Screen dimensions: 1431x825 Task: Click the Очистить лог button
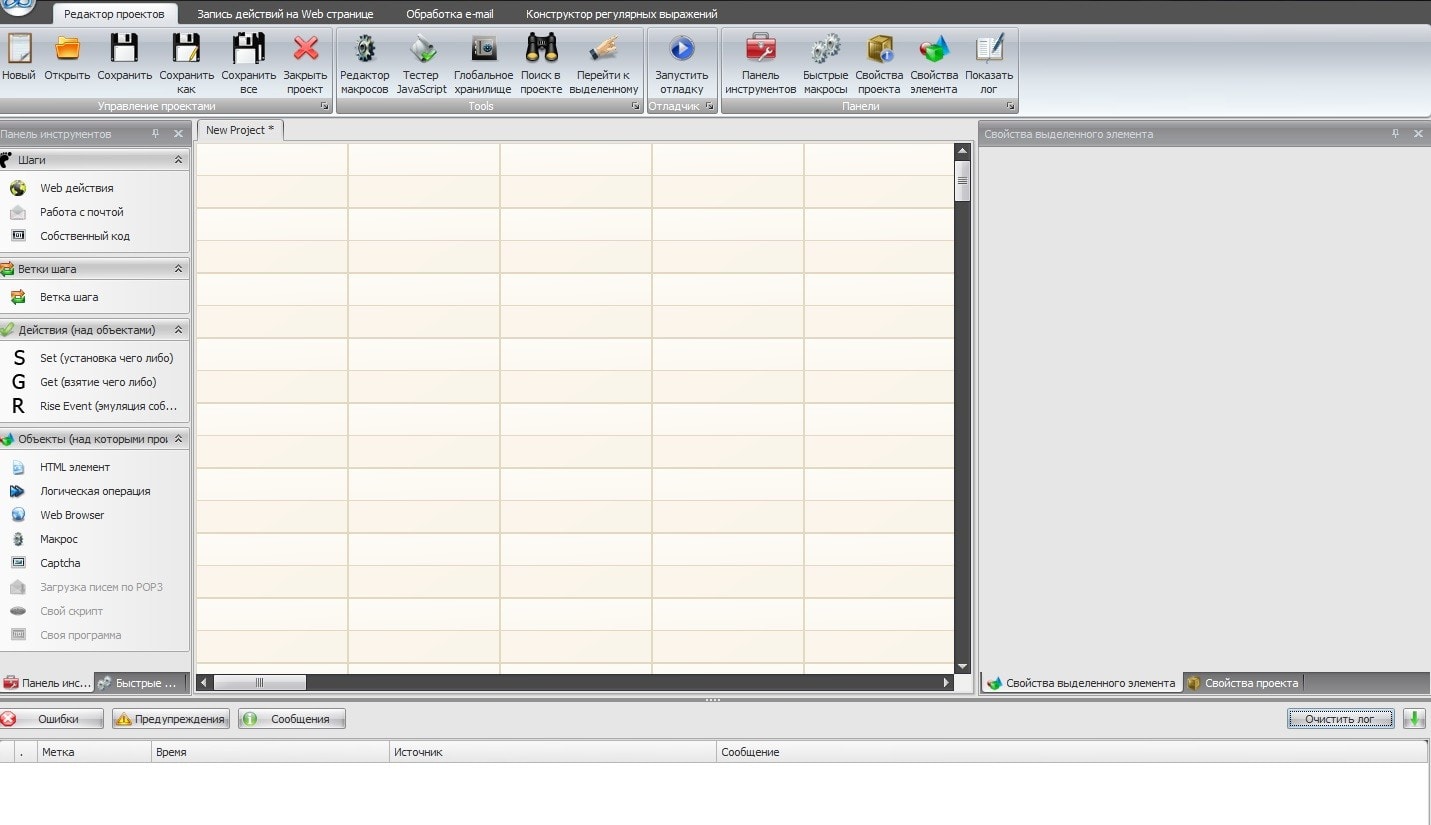[1340, 719]
